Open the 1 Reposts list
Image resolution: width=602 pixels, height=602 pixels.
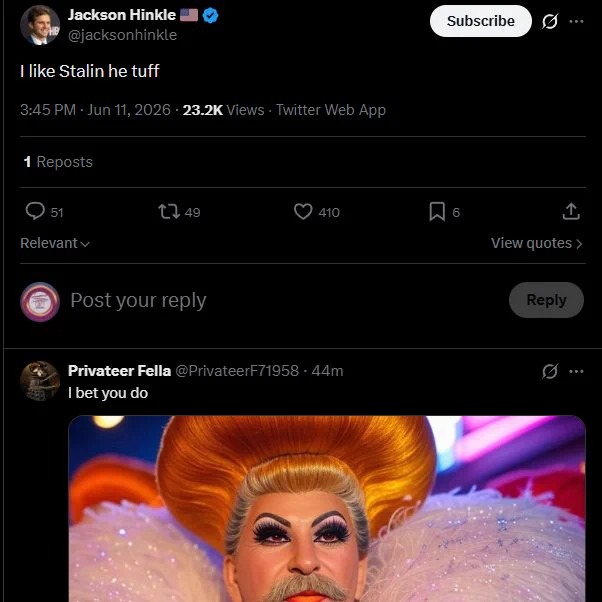point(58,162)
